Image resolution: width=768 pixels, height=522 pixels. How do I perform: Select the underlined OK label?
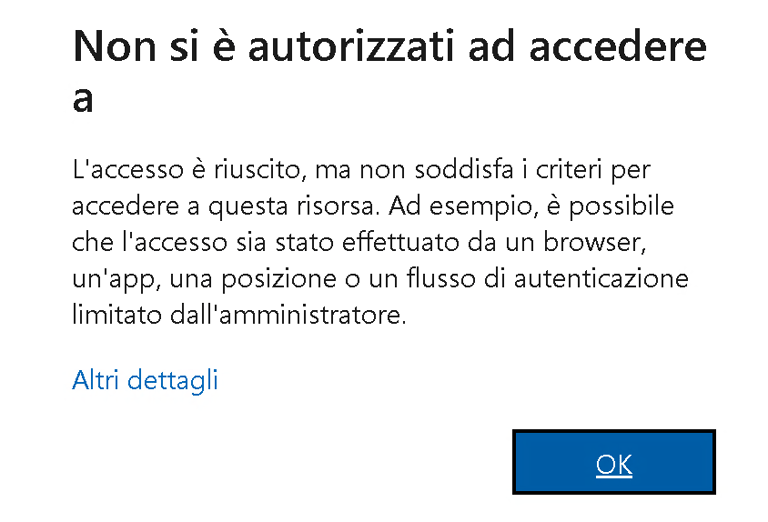coord(614,464)
